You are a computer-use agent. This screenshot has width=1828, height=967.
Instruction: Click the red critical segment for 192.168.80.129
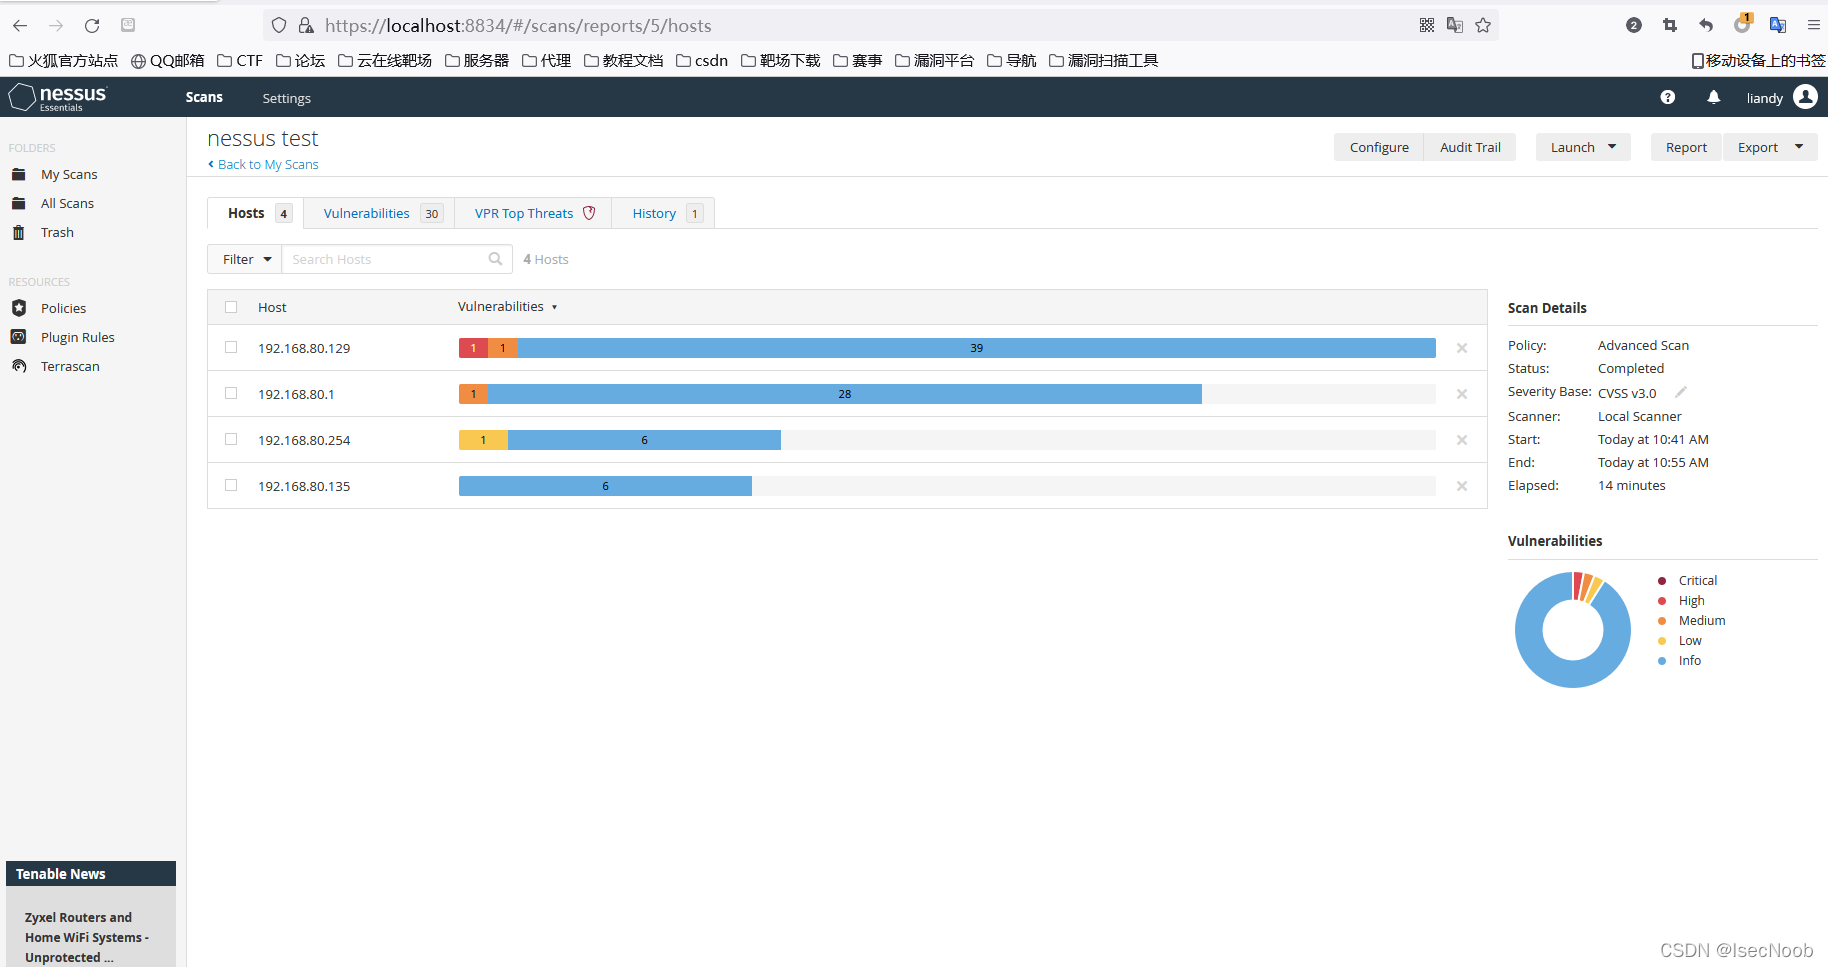(x=473, y=348)
